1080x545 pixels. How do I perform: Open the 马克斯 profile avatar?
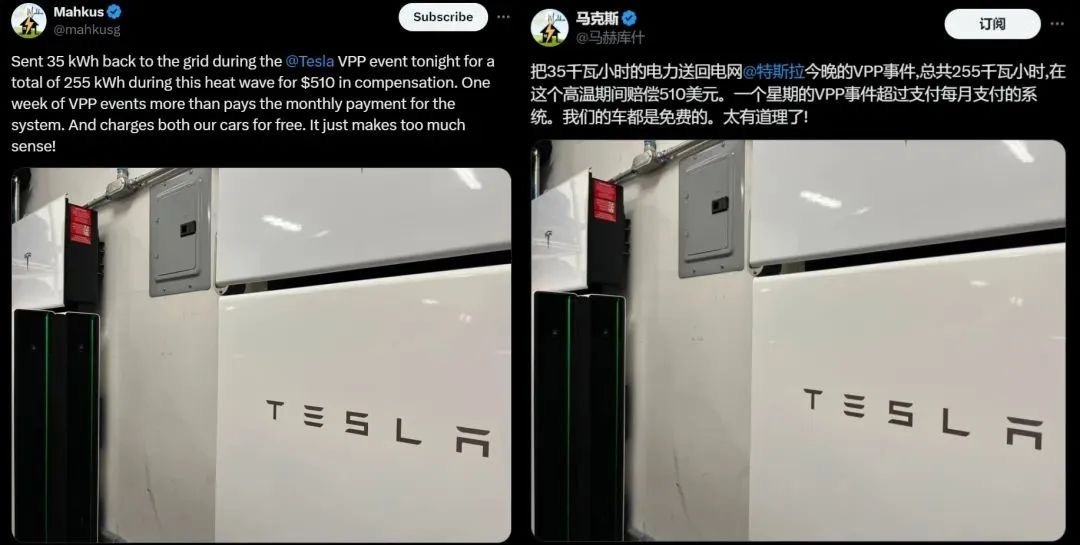click(549, 28)
